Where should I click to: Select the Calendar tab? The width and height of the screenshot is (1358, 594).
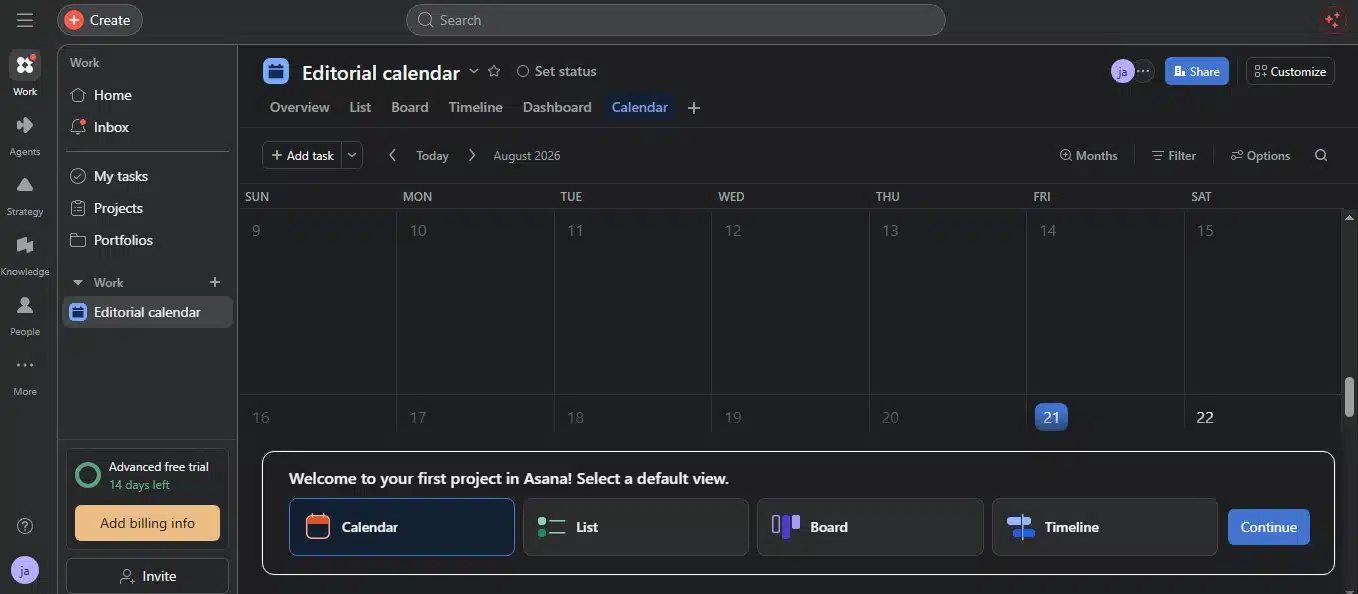tap(640, 107)
